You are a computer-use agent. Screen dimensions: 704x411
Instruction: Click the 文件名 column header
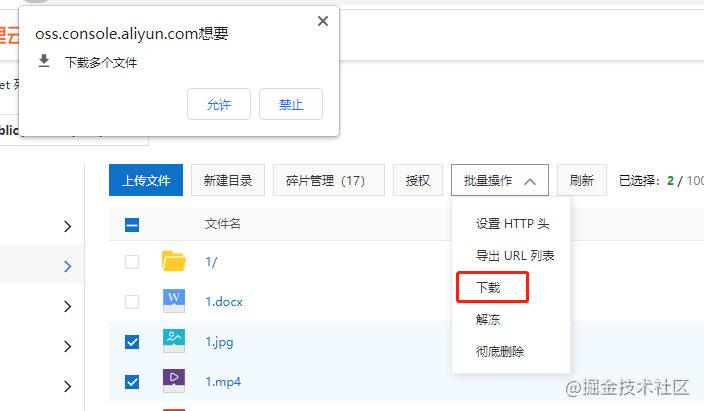coord(223,224)
